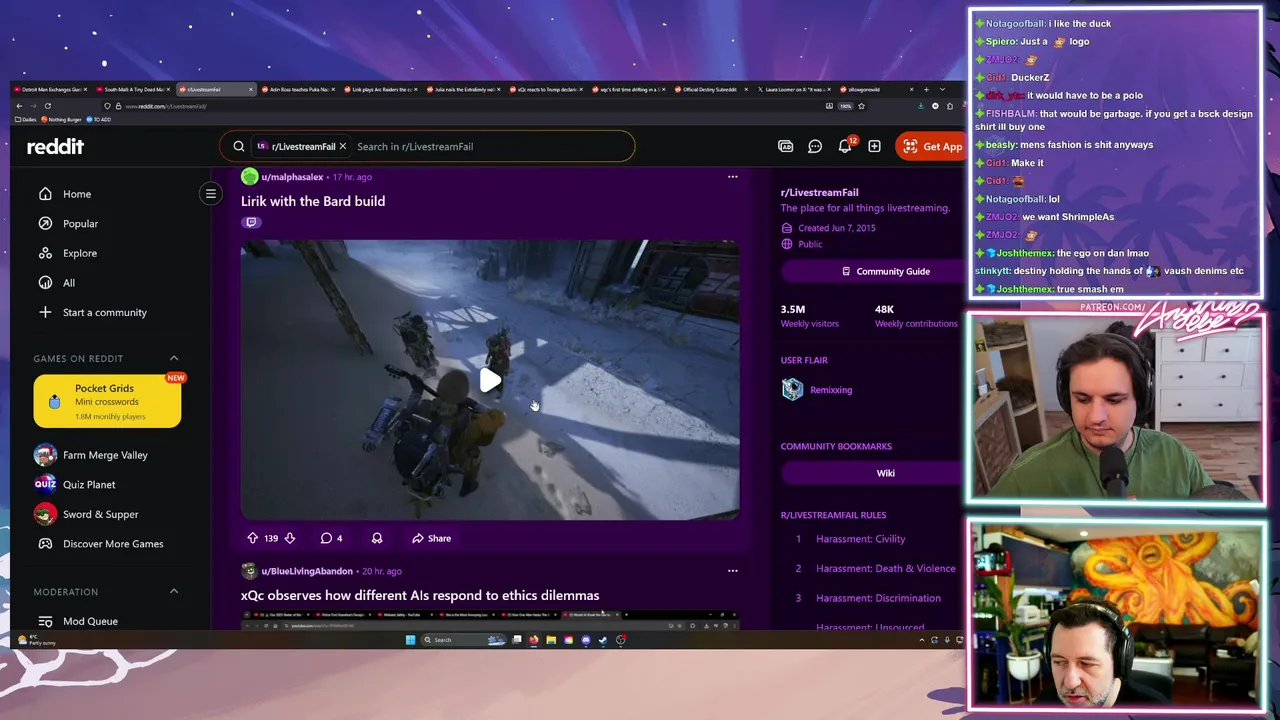The image size is (1280, 720).
Task: Open xQc observes how different AIs post
Action: tap(420, 595)
